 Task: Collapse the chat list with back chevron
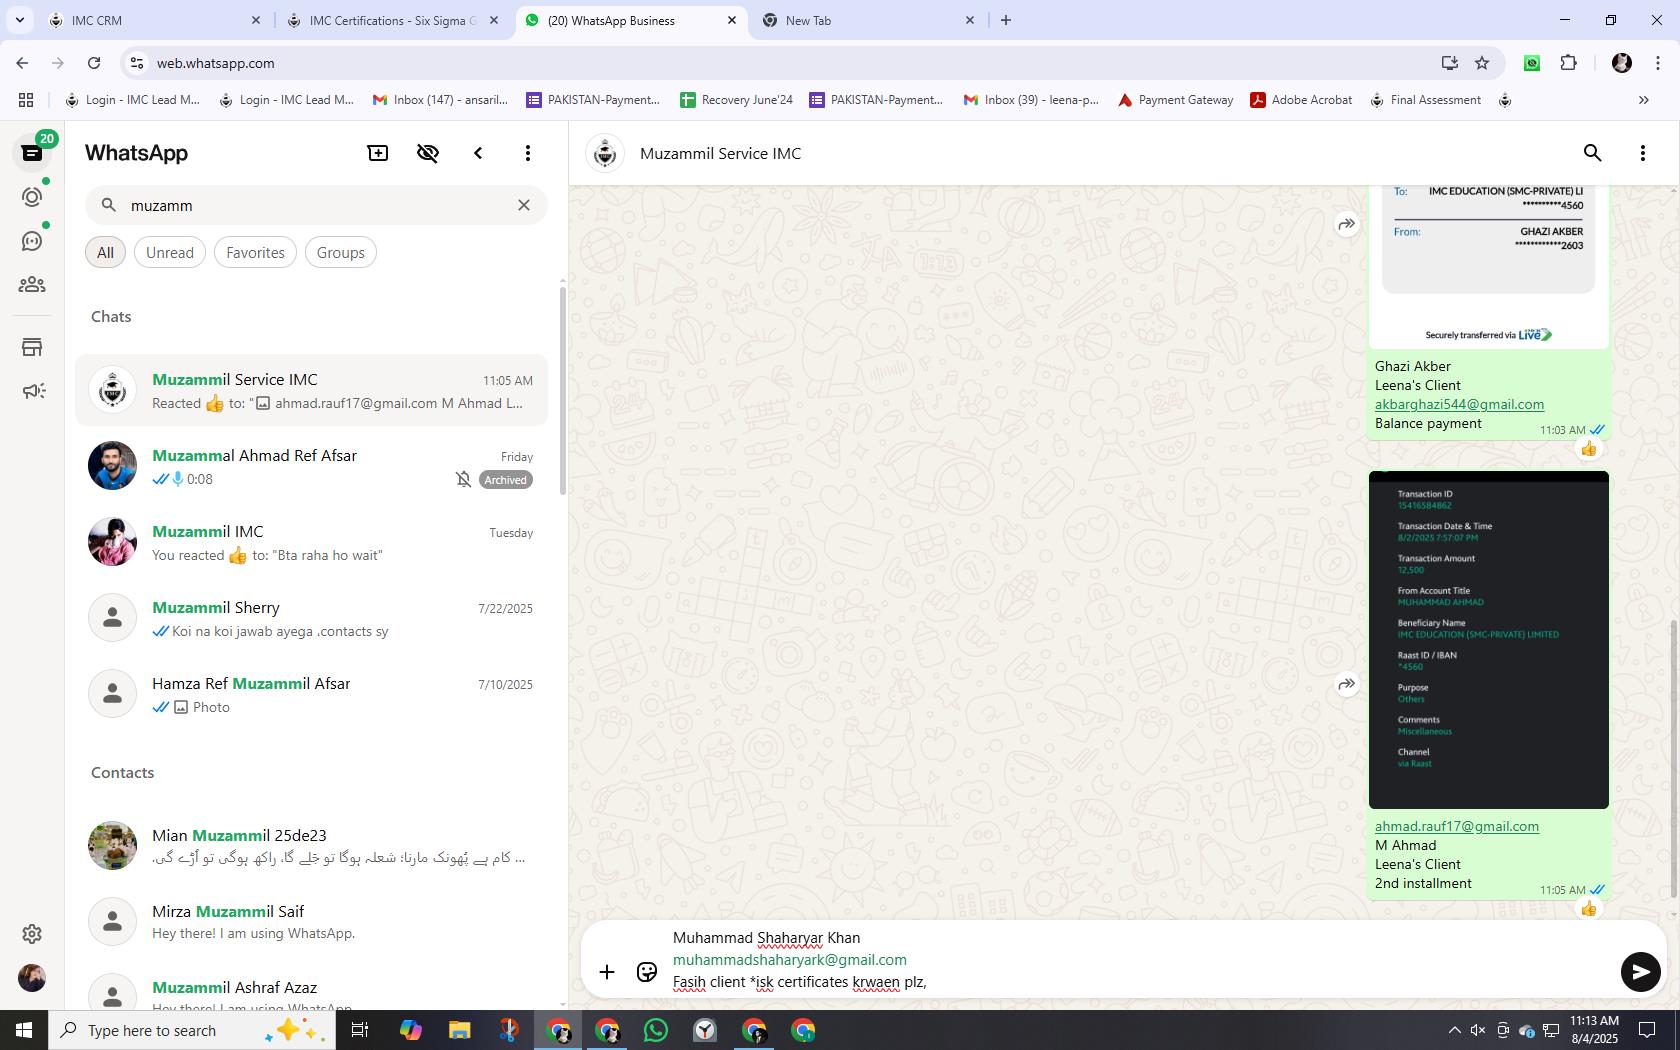click(x=478, y=153)
